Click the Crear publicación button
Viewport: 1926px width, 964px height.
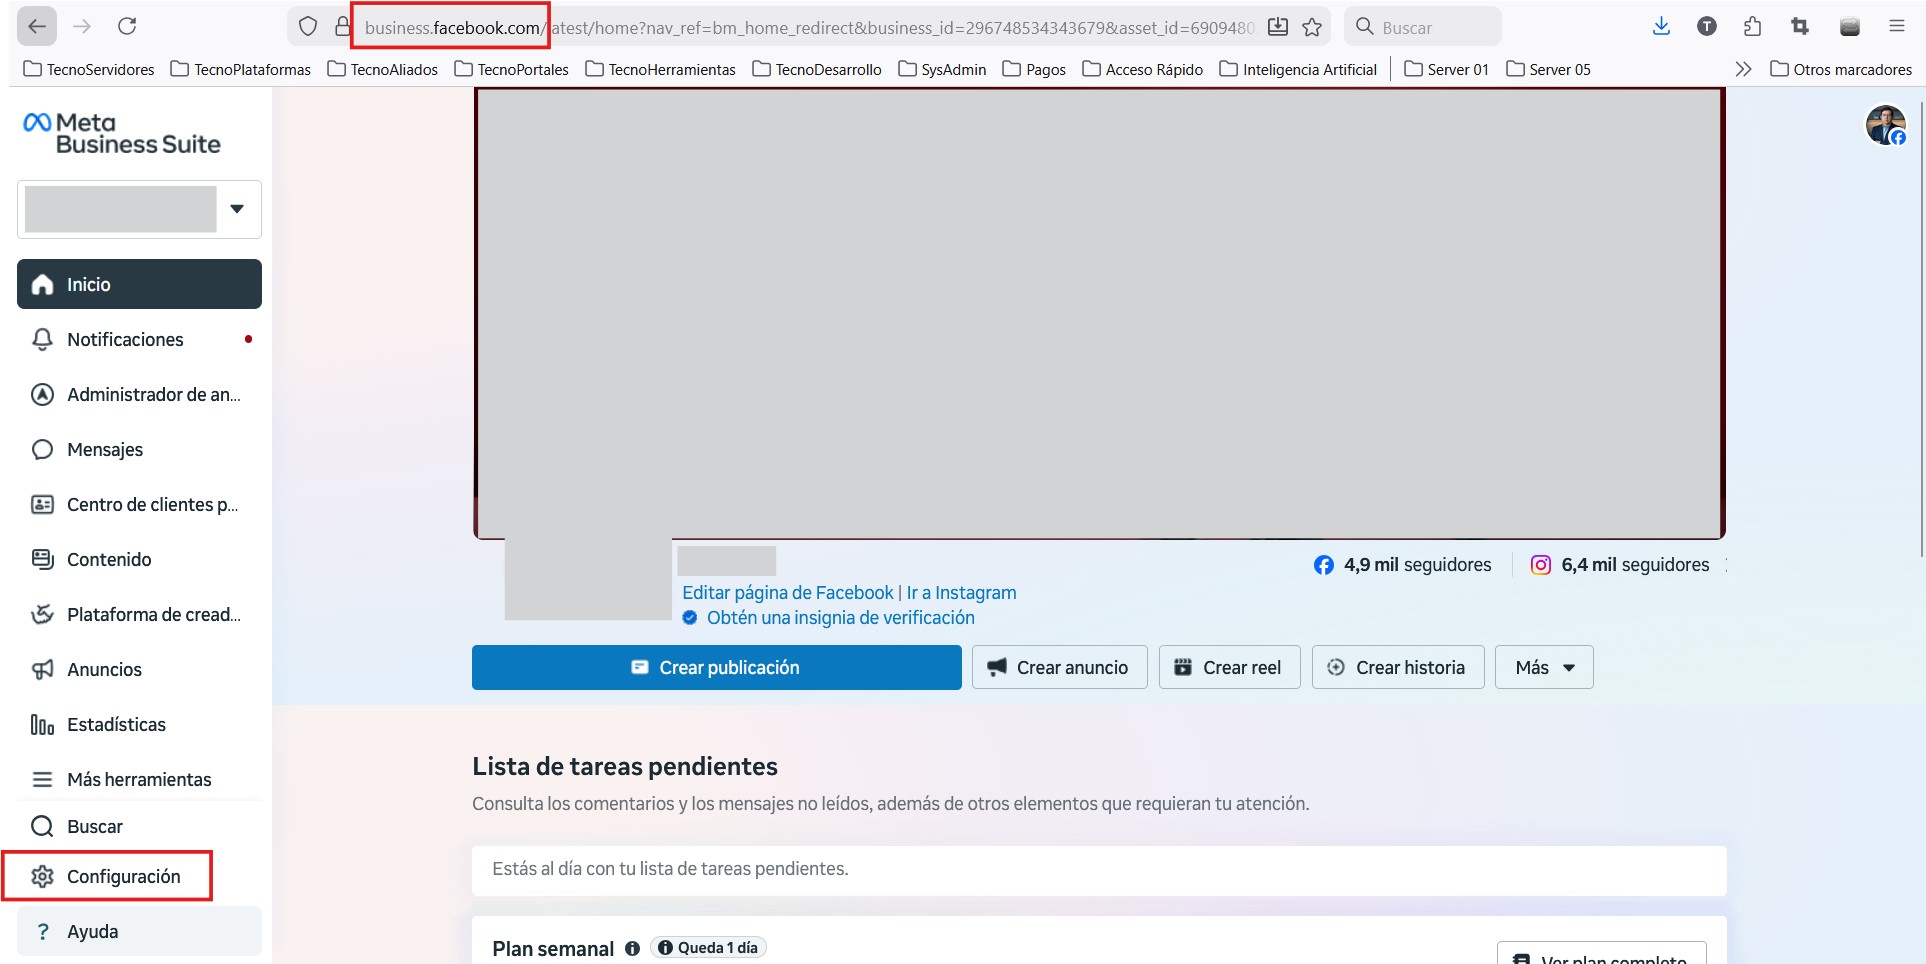point(716,668)
